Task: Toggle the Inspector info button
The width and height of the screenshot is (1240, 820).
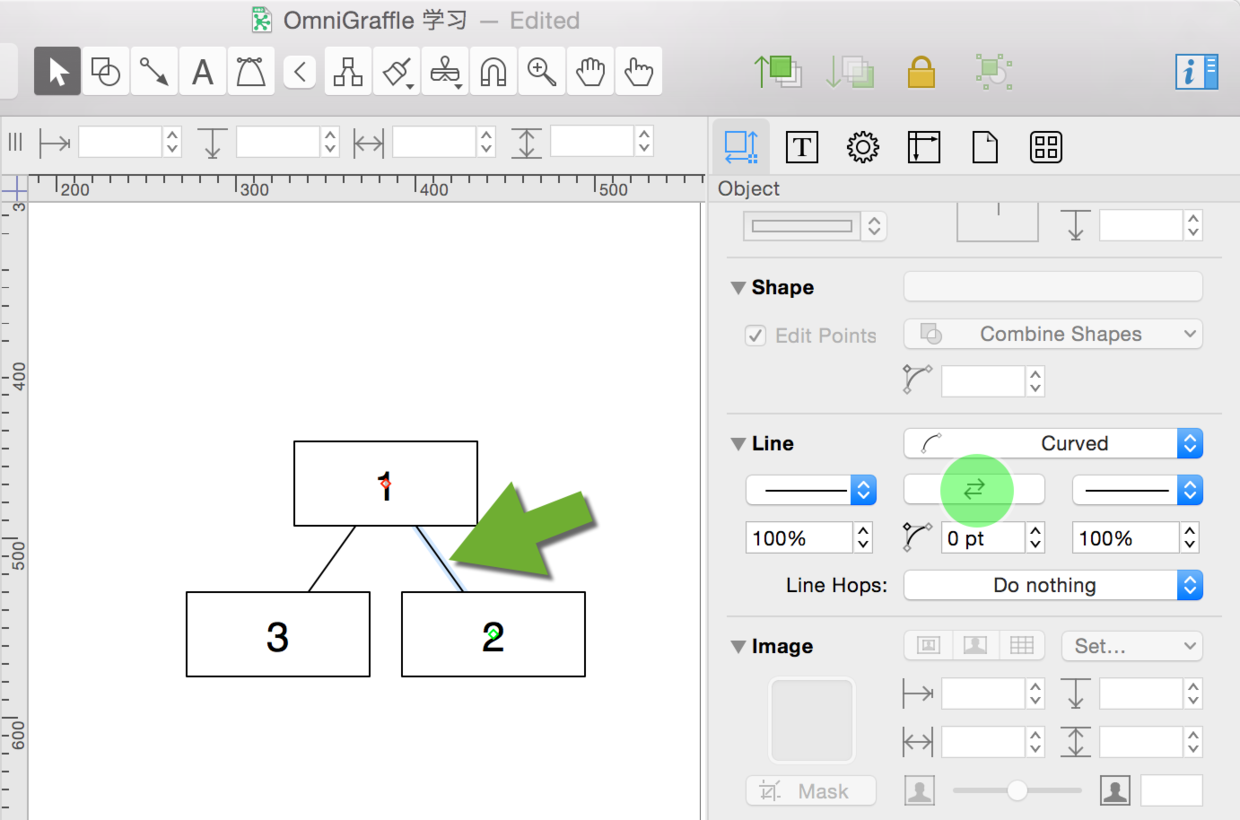Action: [x=1197, y=71]
